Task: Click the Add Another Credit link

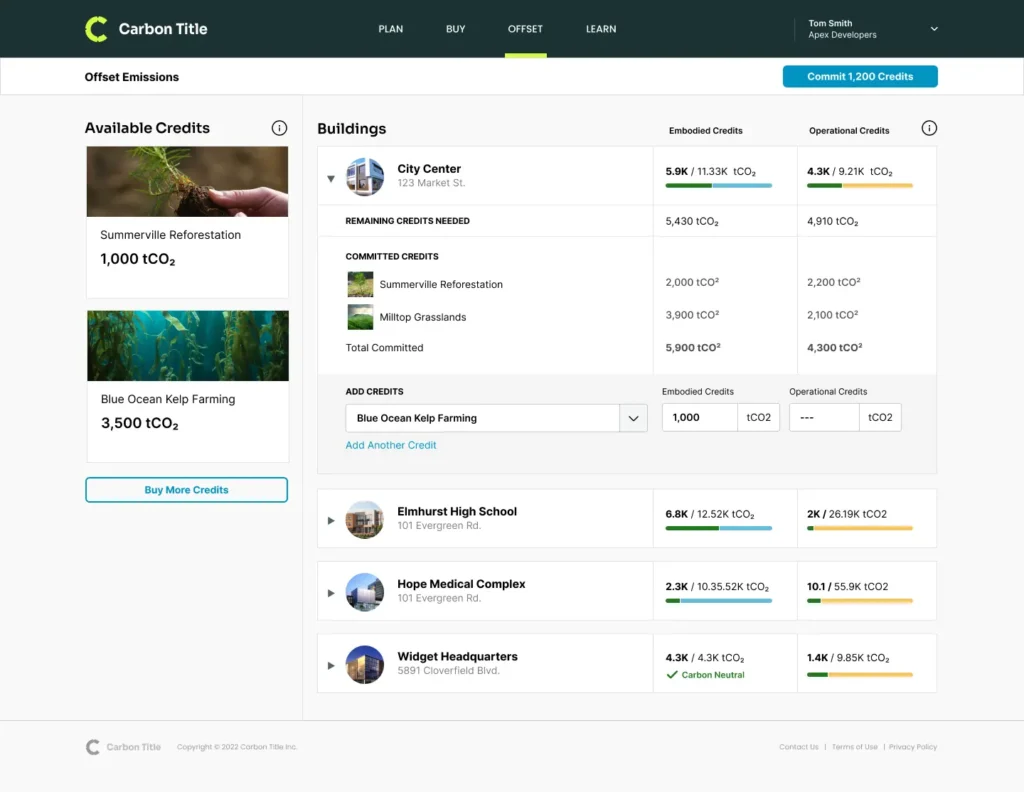Action: 391,445
